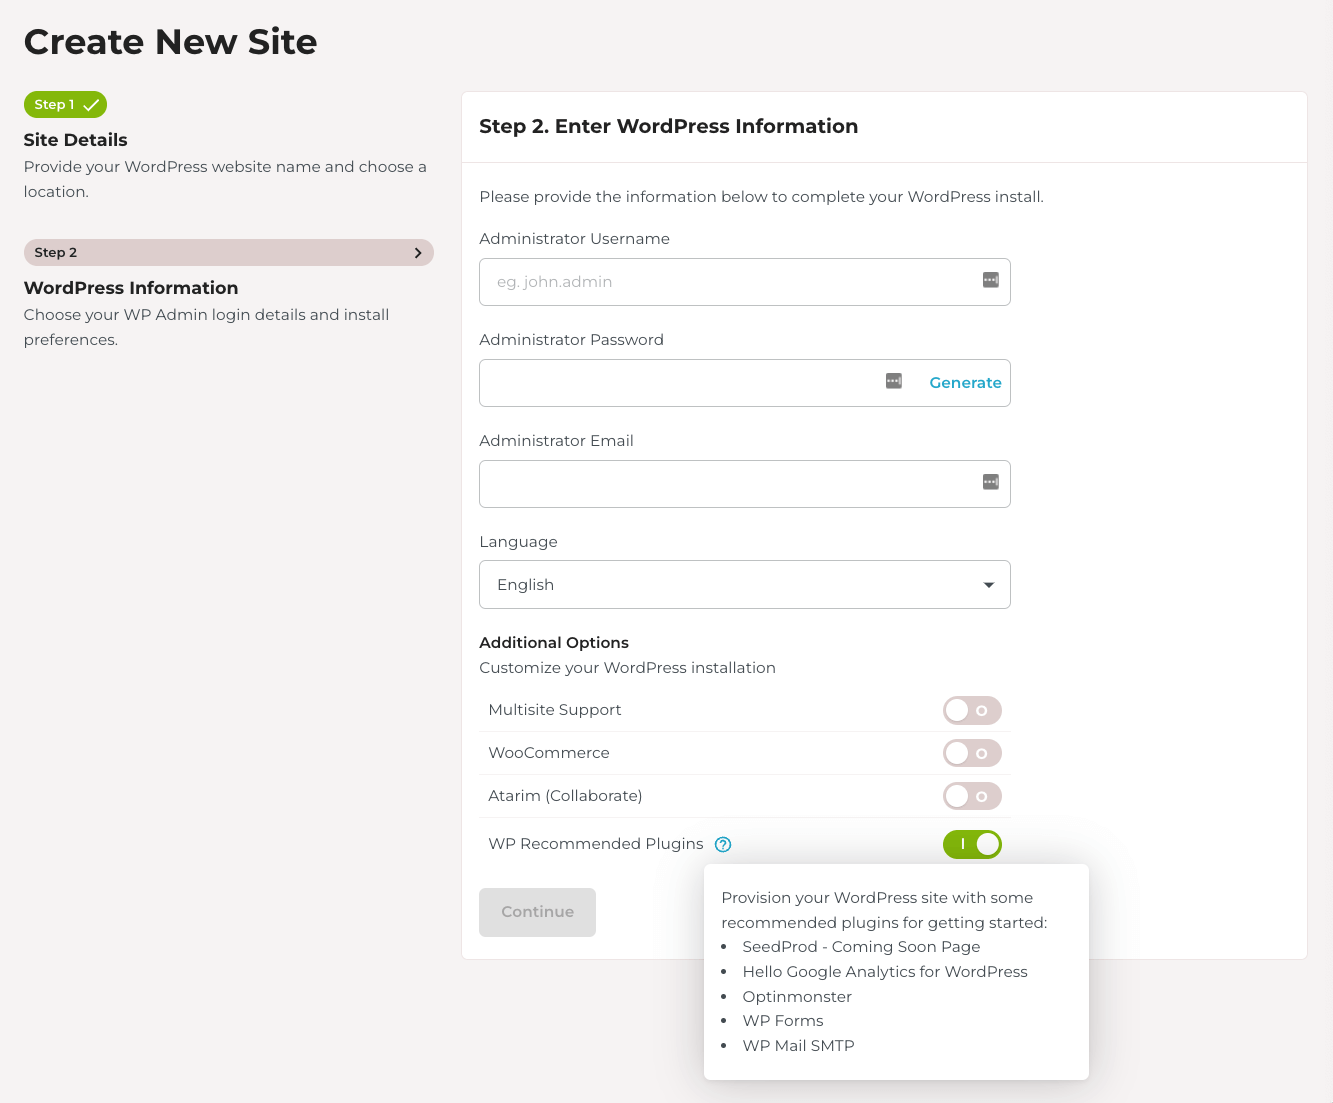Select the Step 2 bar in sidebar

pos(229,253)
